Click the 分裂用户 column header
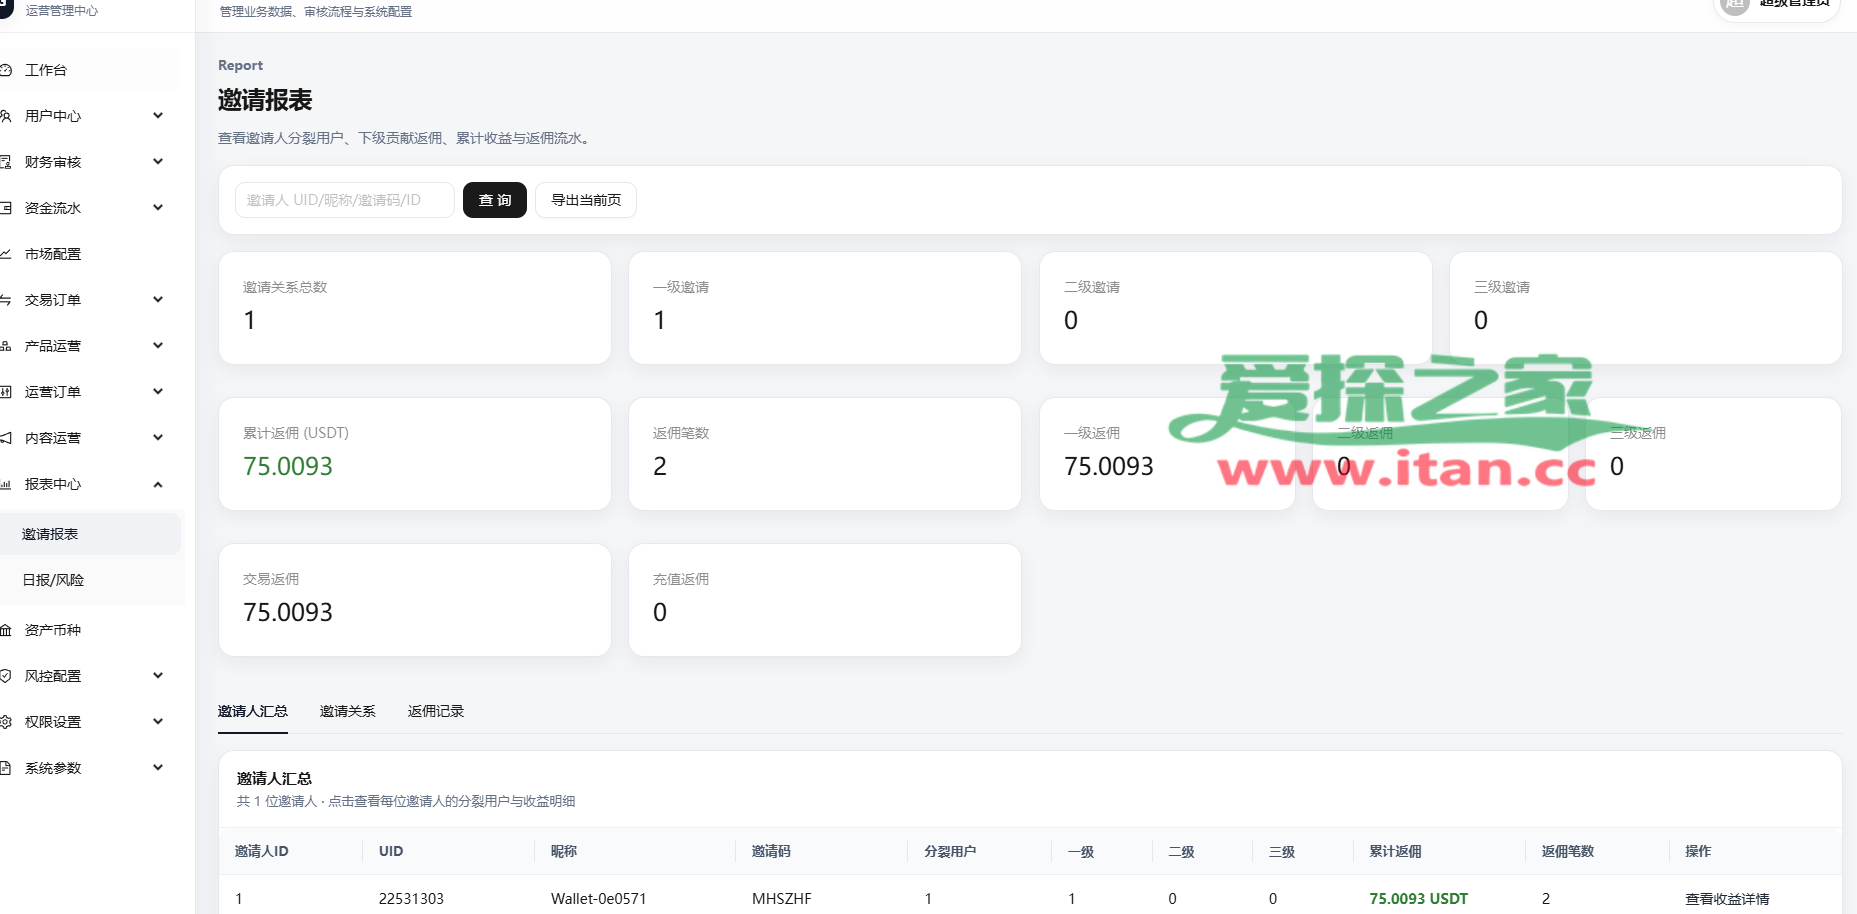The height and width of the screenshot is (914, 1857). pos(950,851)
